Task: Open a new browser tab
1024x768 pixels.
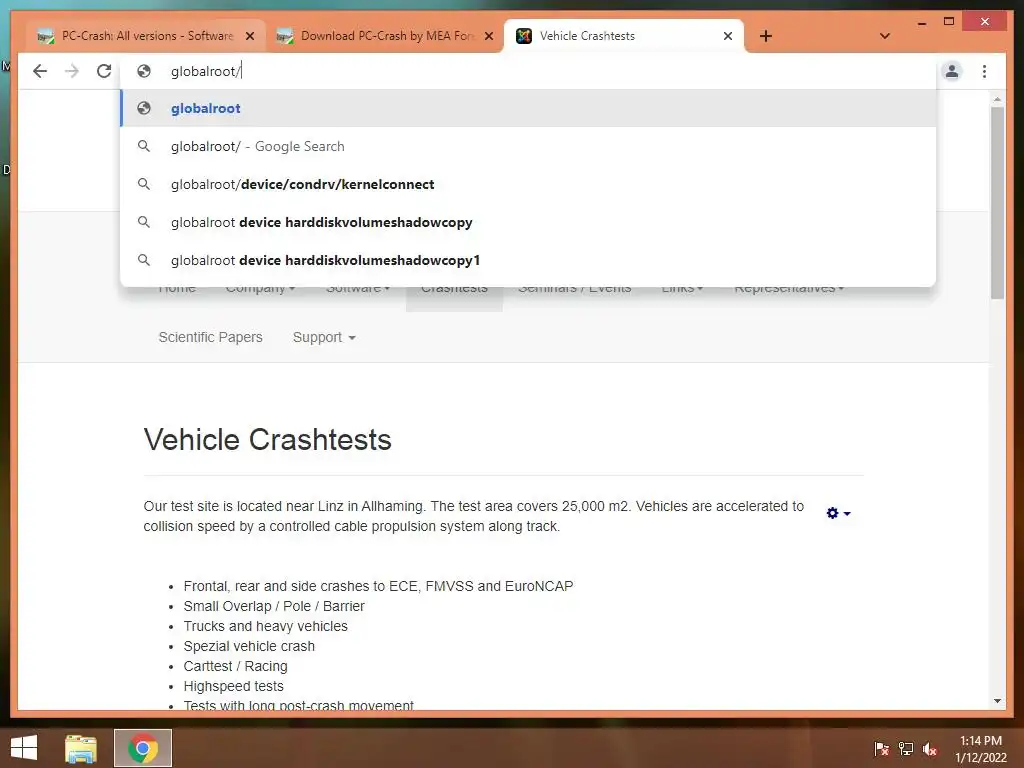Action: [766, 36]
